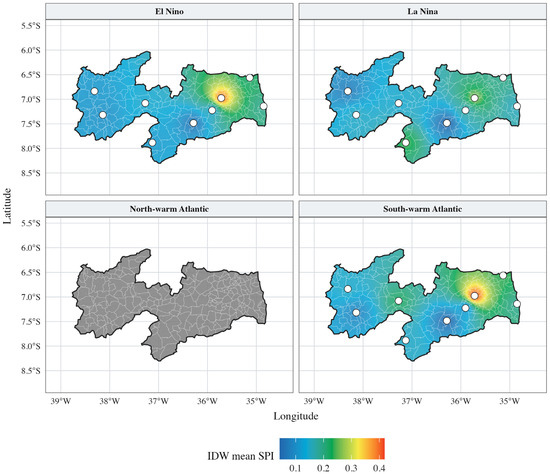Image resolution: width=550 pixels, height=474 pixels.
Task: Click the Longitude axis title
Action: pyautogui.click(x=296, y=416)
